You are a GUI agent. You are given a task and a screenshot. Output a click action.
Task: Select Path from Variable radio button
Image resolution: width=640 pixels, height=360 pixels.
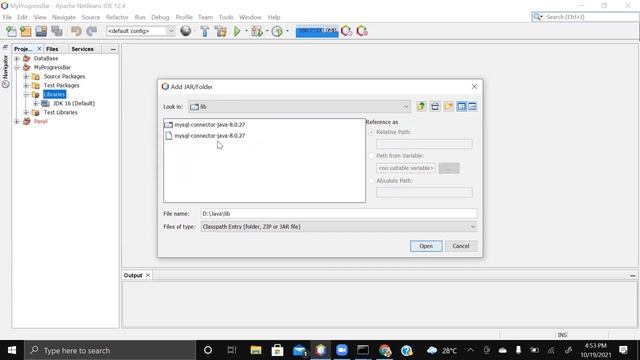coord(371,156)
